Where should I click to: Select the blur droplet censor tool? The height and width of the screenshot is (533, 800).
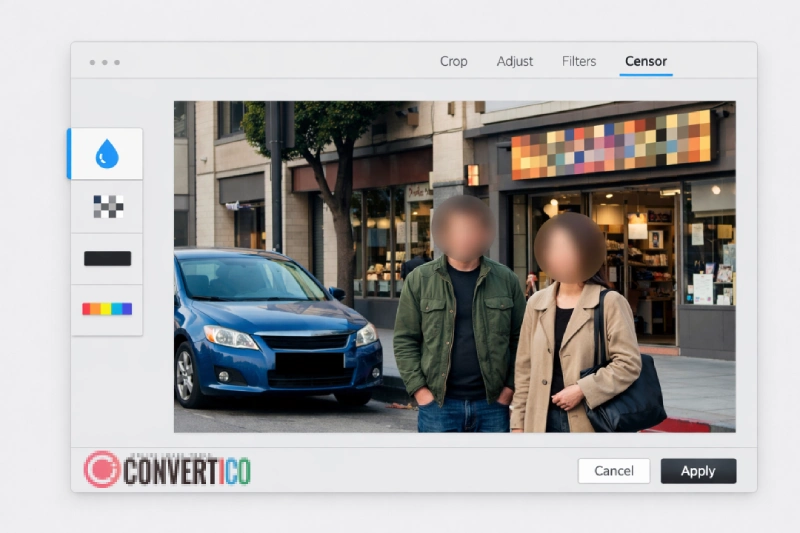[x=106, y=154]
